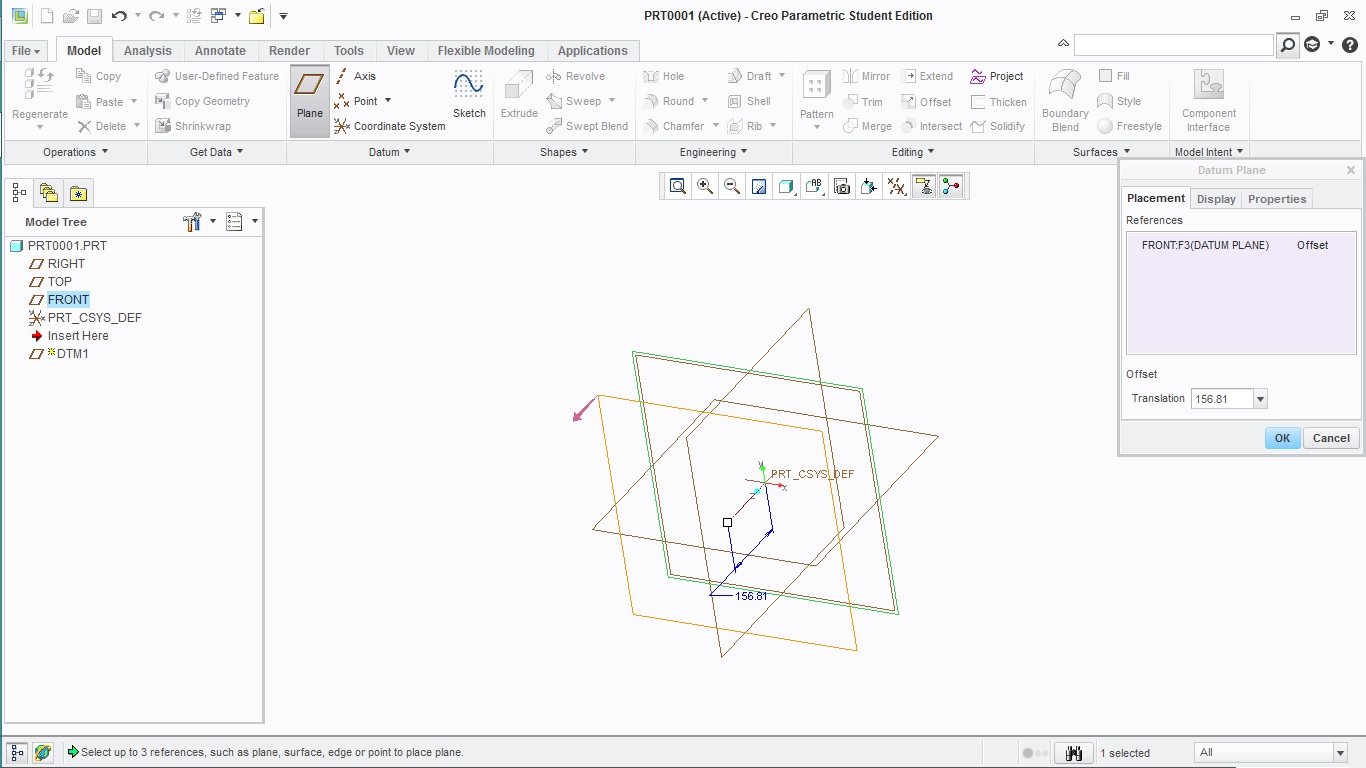Image resolution: width=1366 pixels, height=768 pixels.
Task: Click the User-Defined Feature button
Action: click(x=217, y=76)
